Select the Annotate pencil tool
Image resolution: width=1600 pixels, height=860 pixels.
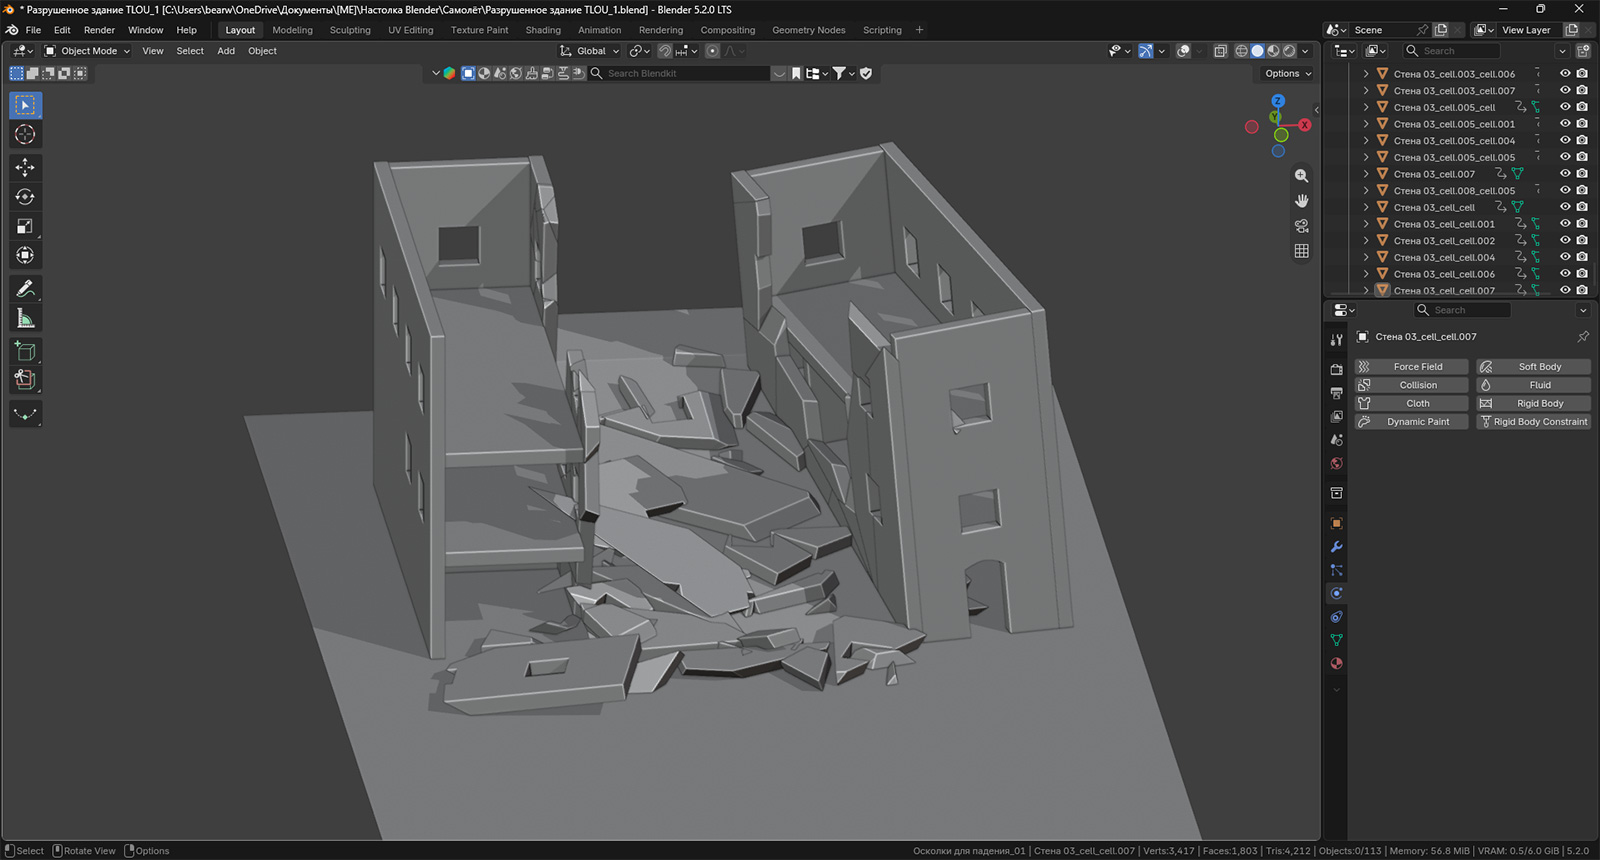click(25, 289)
